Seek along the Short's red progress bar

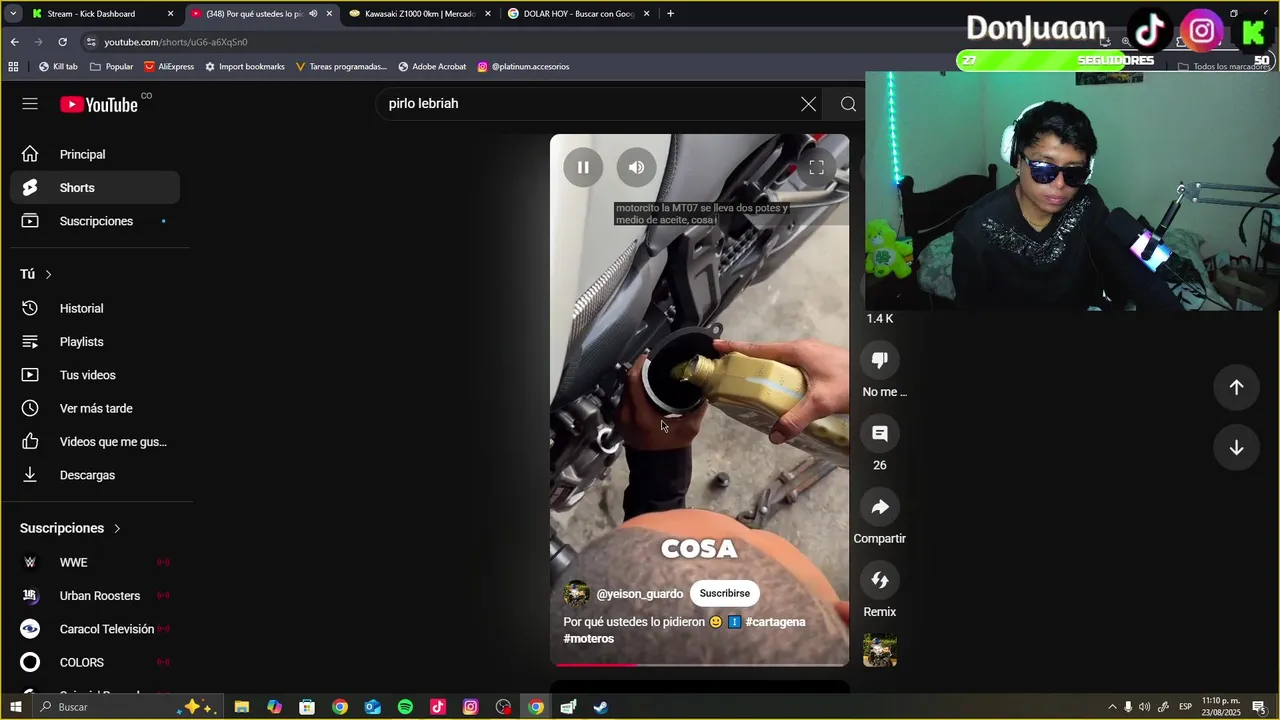click(x=699, y=664)
